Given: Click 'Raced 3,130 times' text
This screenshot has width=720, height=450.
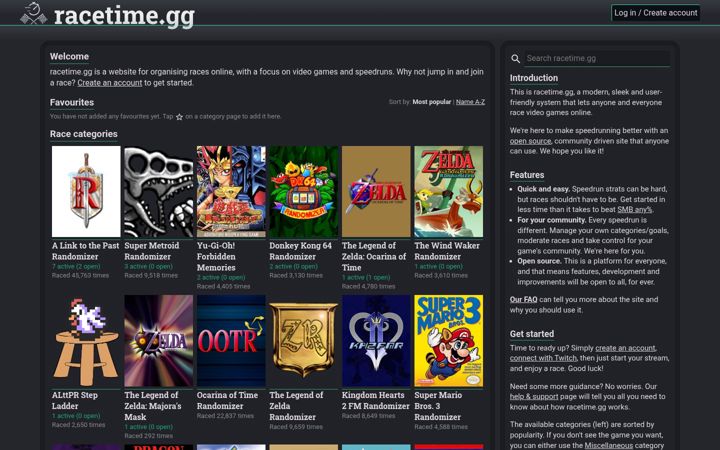Looking at the screenshot, I should click(296, 276).
